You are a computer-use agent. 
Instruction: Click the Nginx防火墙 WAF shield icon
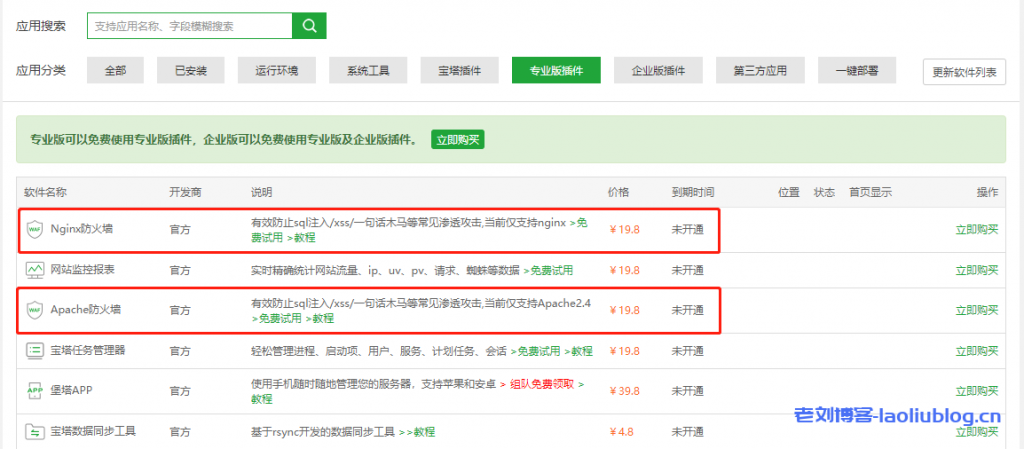(x=34, y=230)
